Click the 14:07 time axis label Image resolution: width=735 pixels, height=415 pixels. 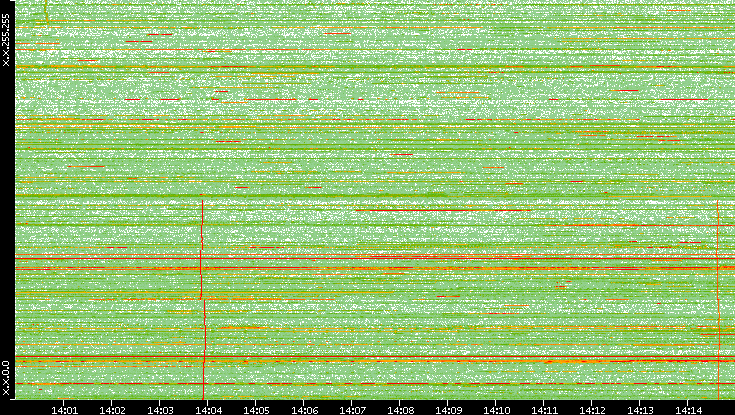pos(352,410)
